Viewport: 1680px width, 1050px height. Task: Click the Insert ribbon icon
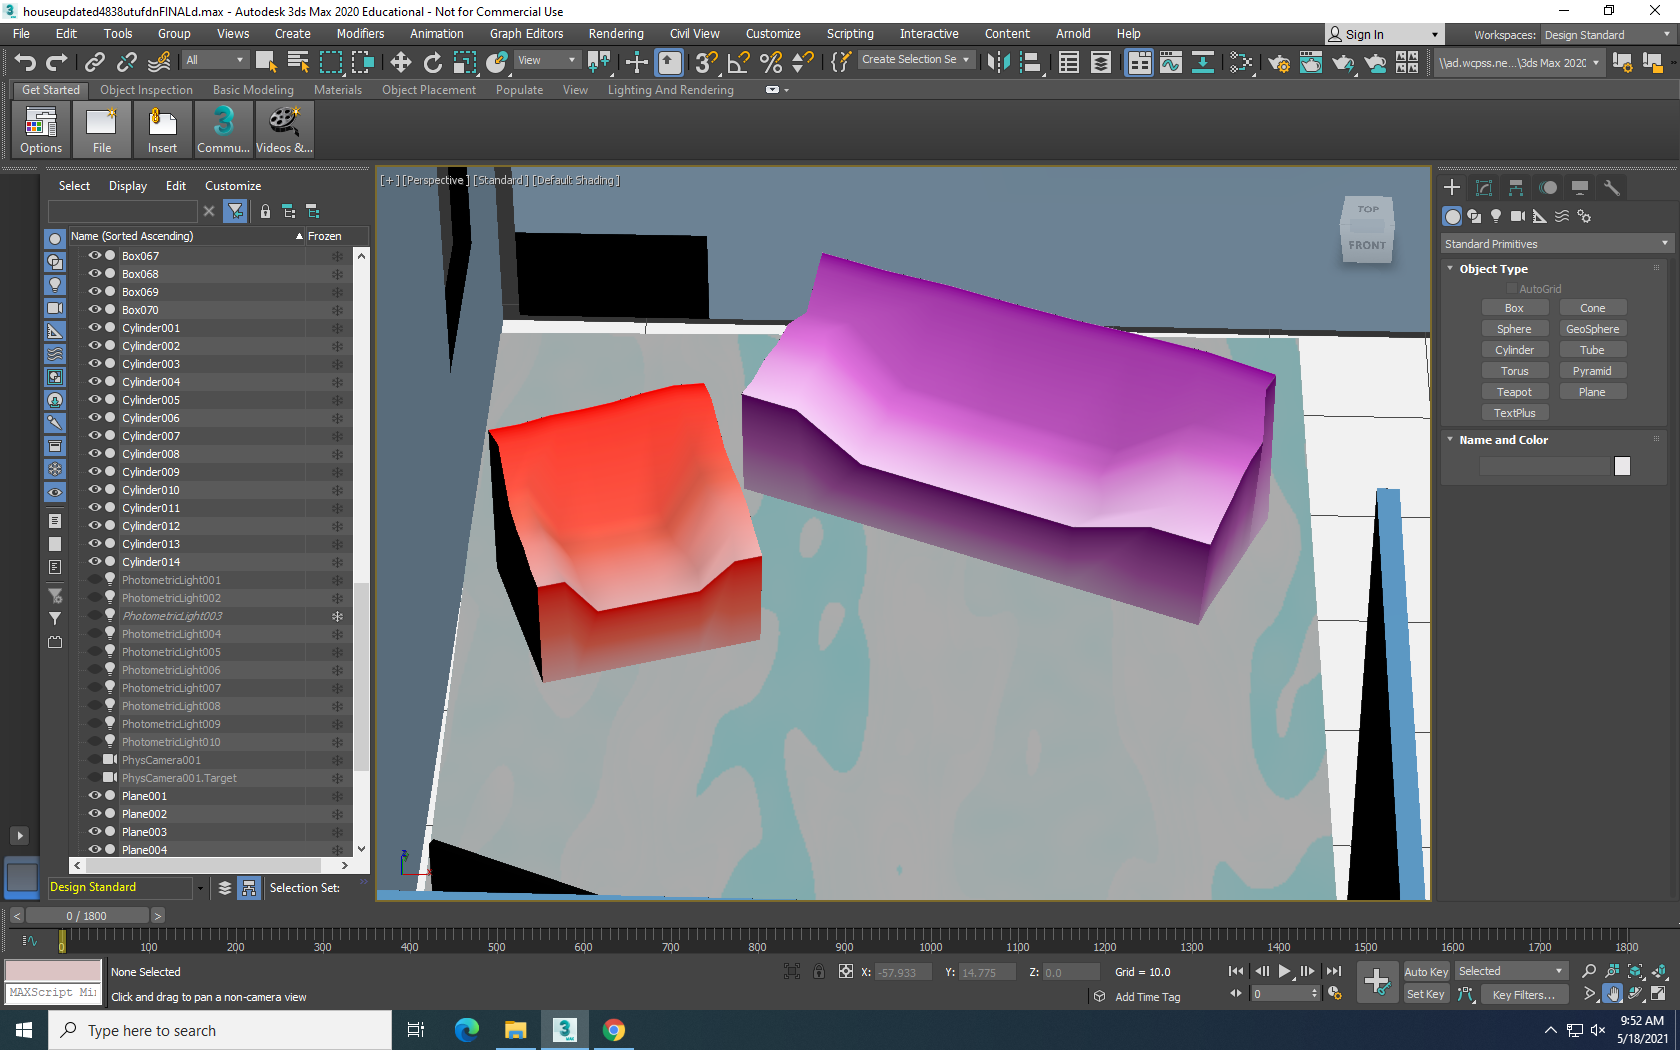[x=162, y=130]
